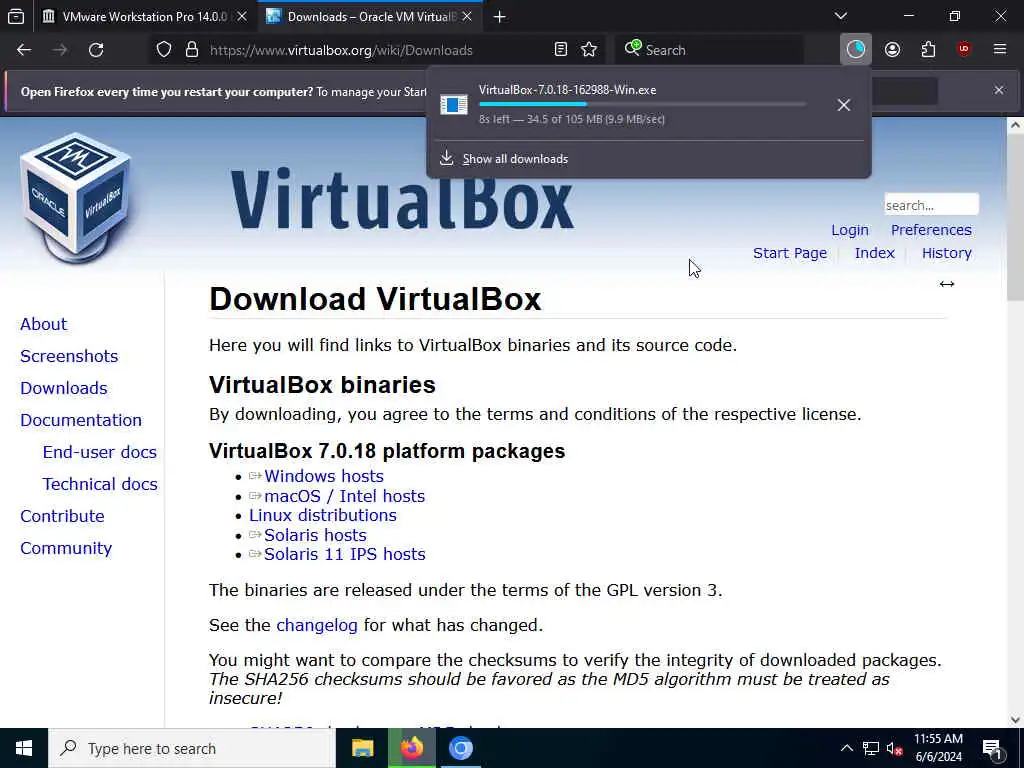
Task: Click the wide-page toggle arrow icon
Action: coord(947,283)
